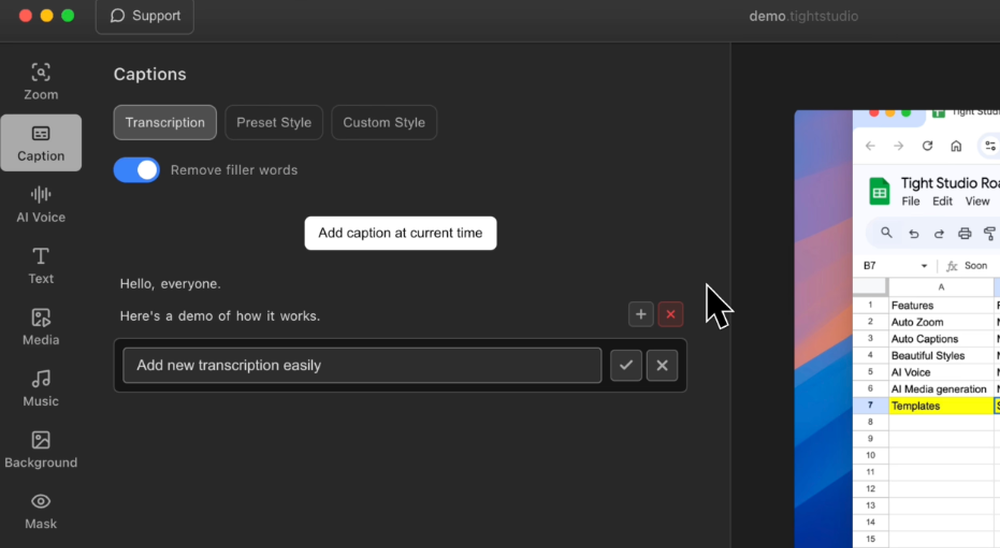This screenshot has height=548, width=1000.
Task: Cancel the new transcription entry
Action: [x=662, y=366]
